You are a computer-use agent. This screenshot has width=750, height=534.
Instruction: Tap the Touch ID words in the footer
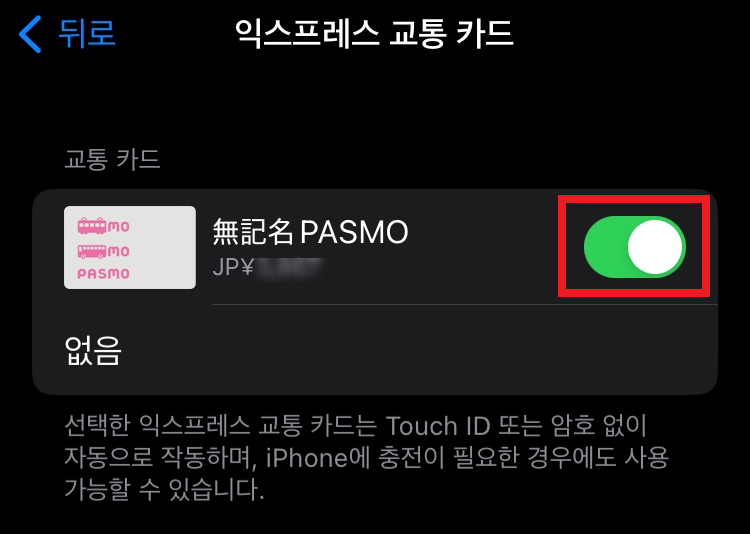point(438,426)
